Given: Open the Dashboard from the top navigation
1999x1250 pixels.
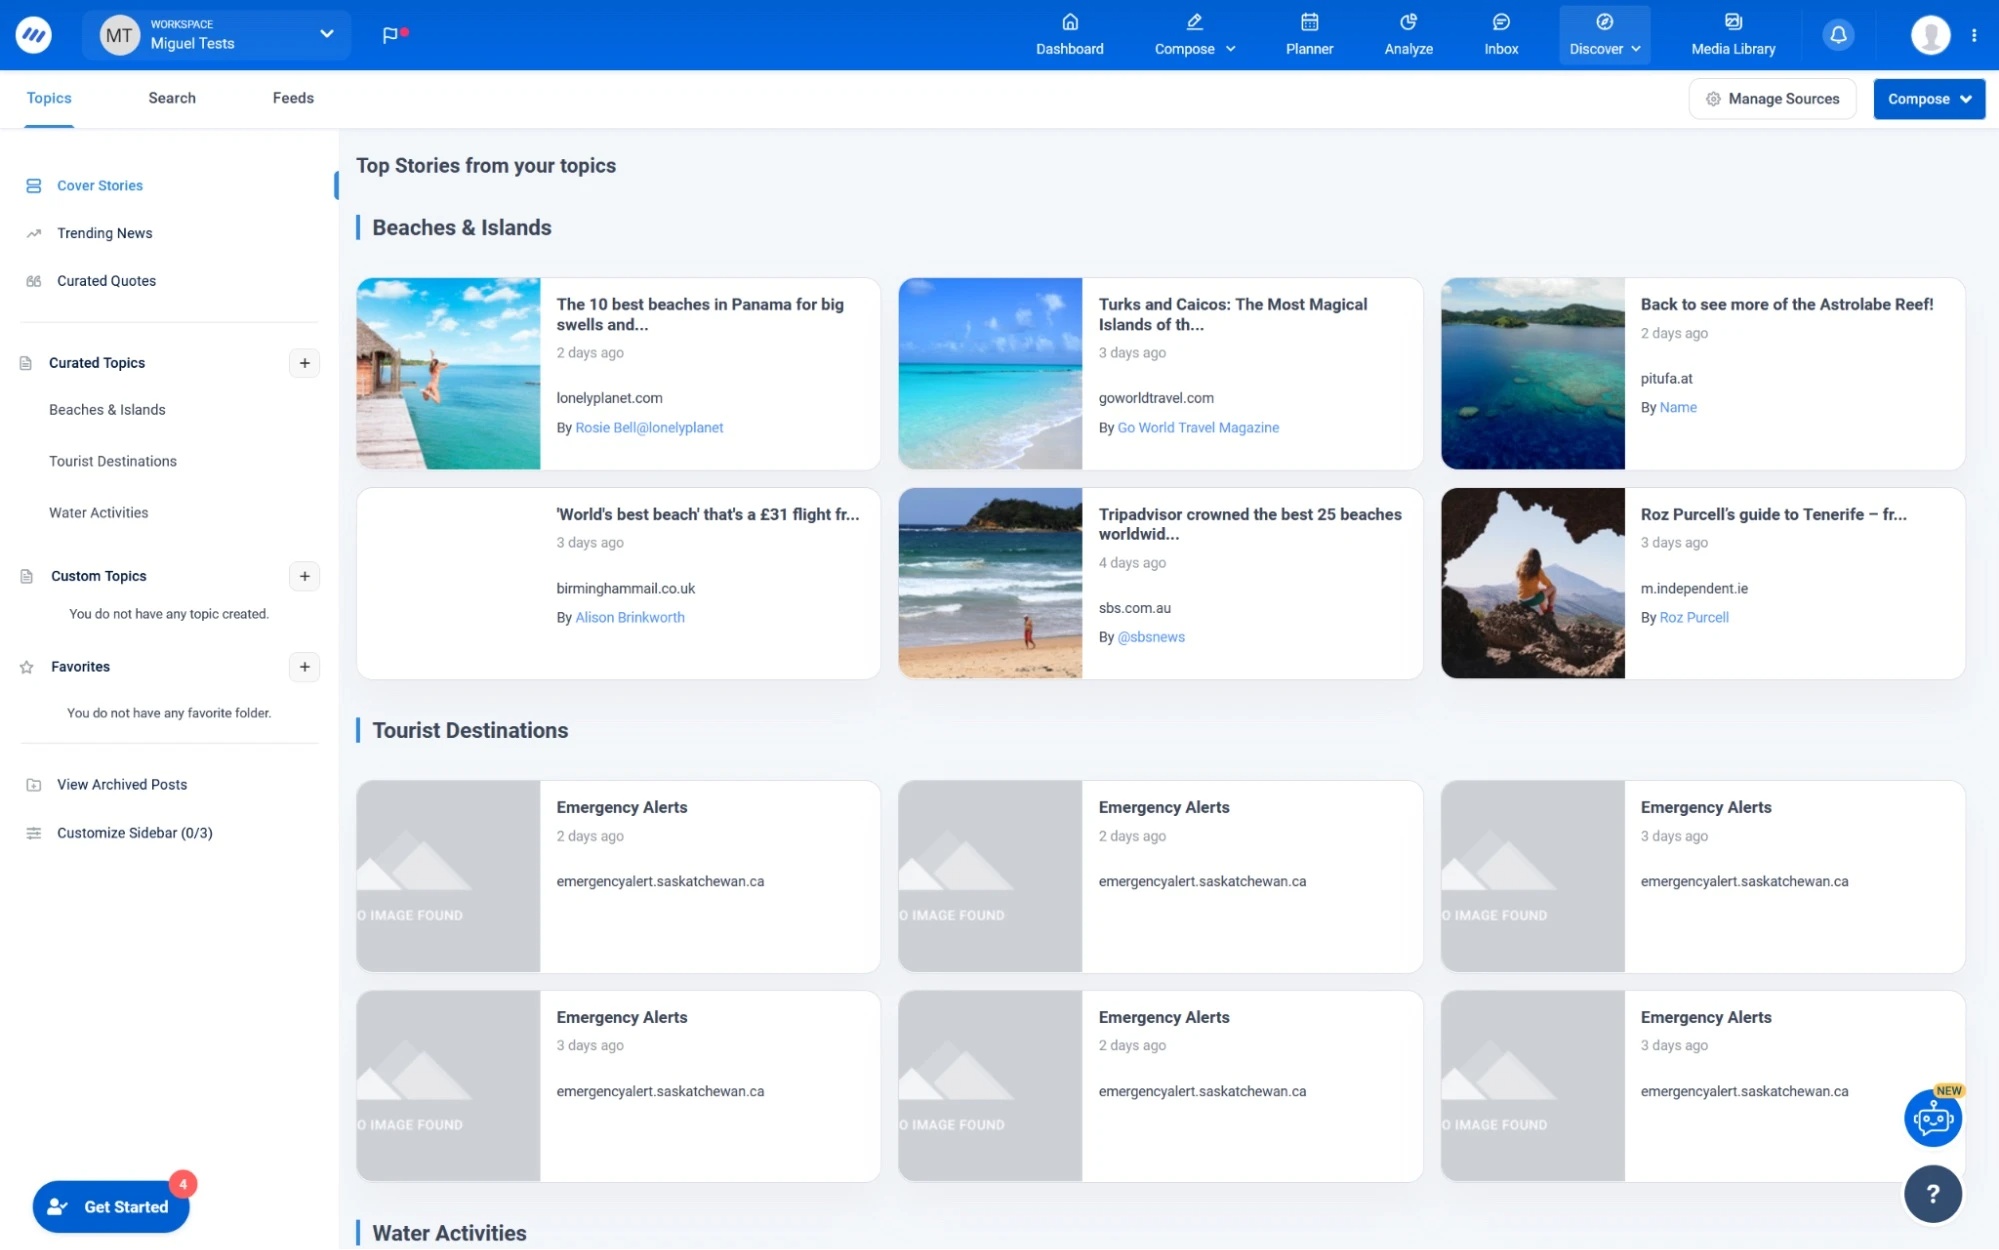Looking at the screenshot, I should click(x=1069, y=34).
